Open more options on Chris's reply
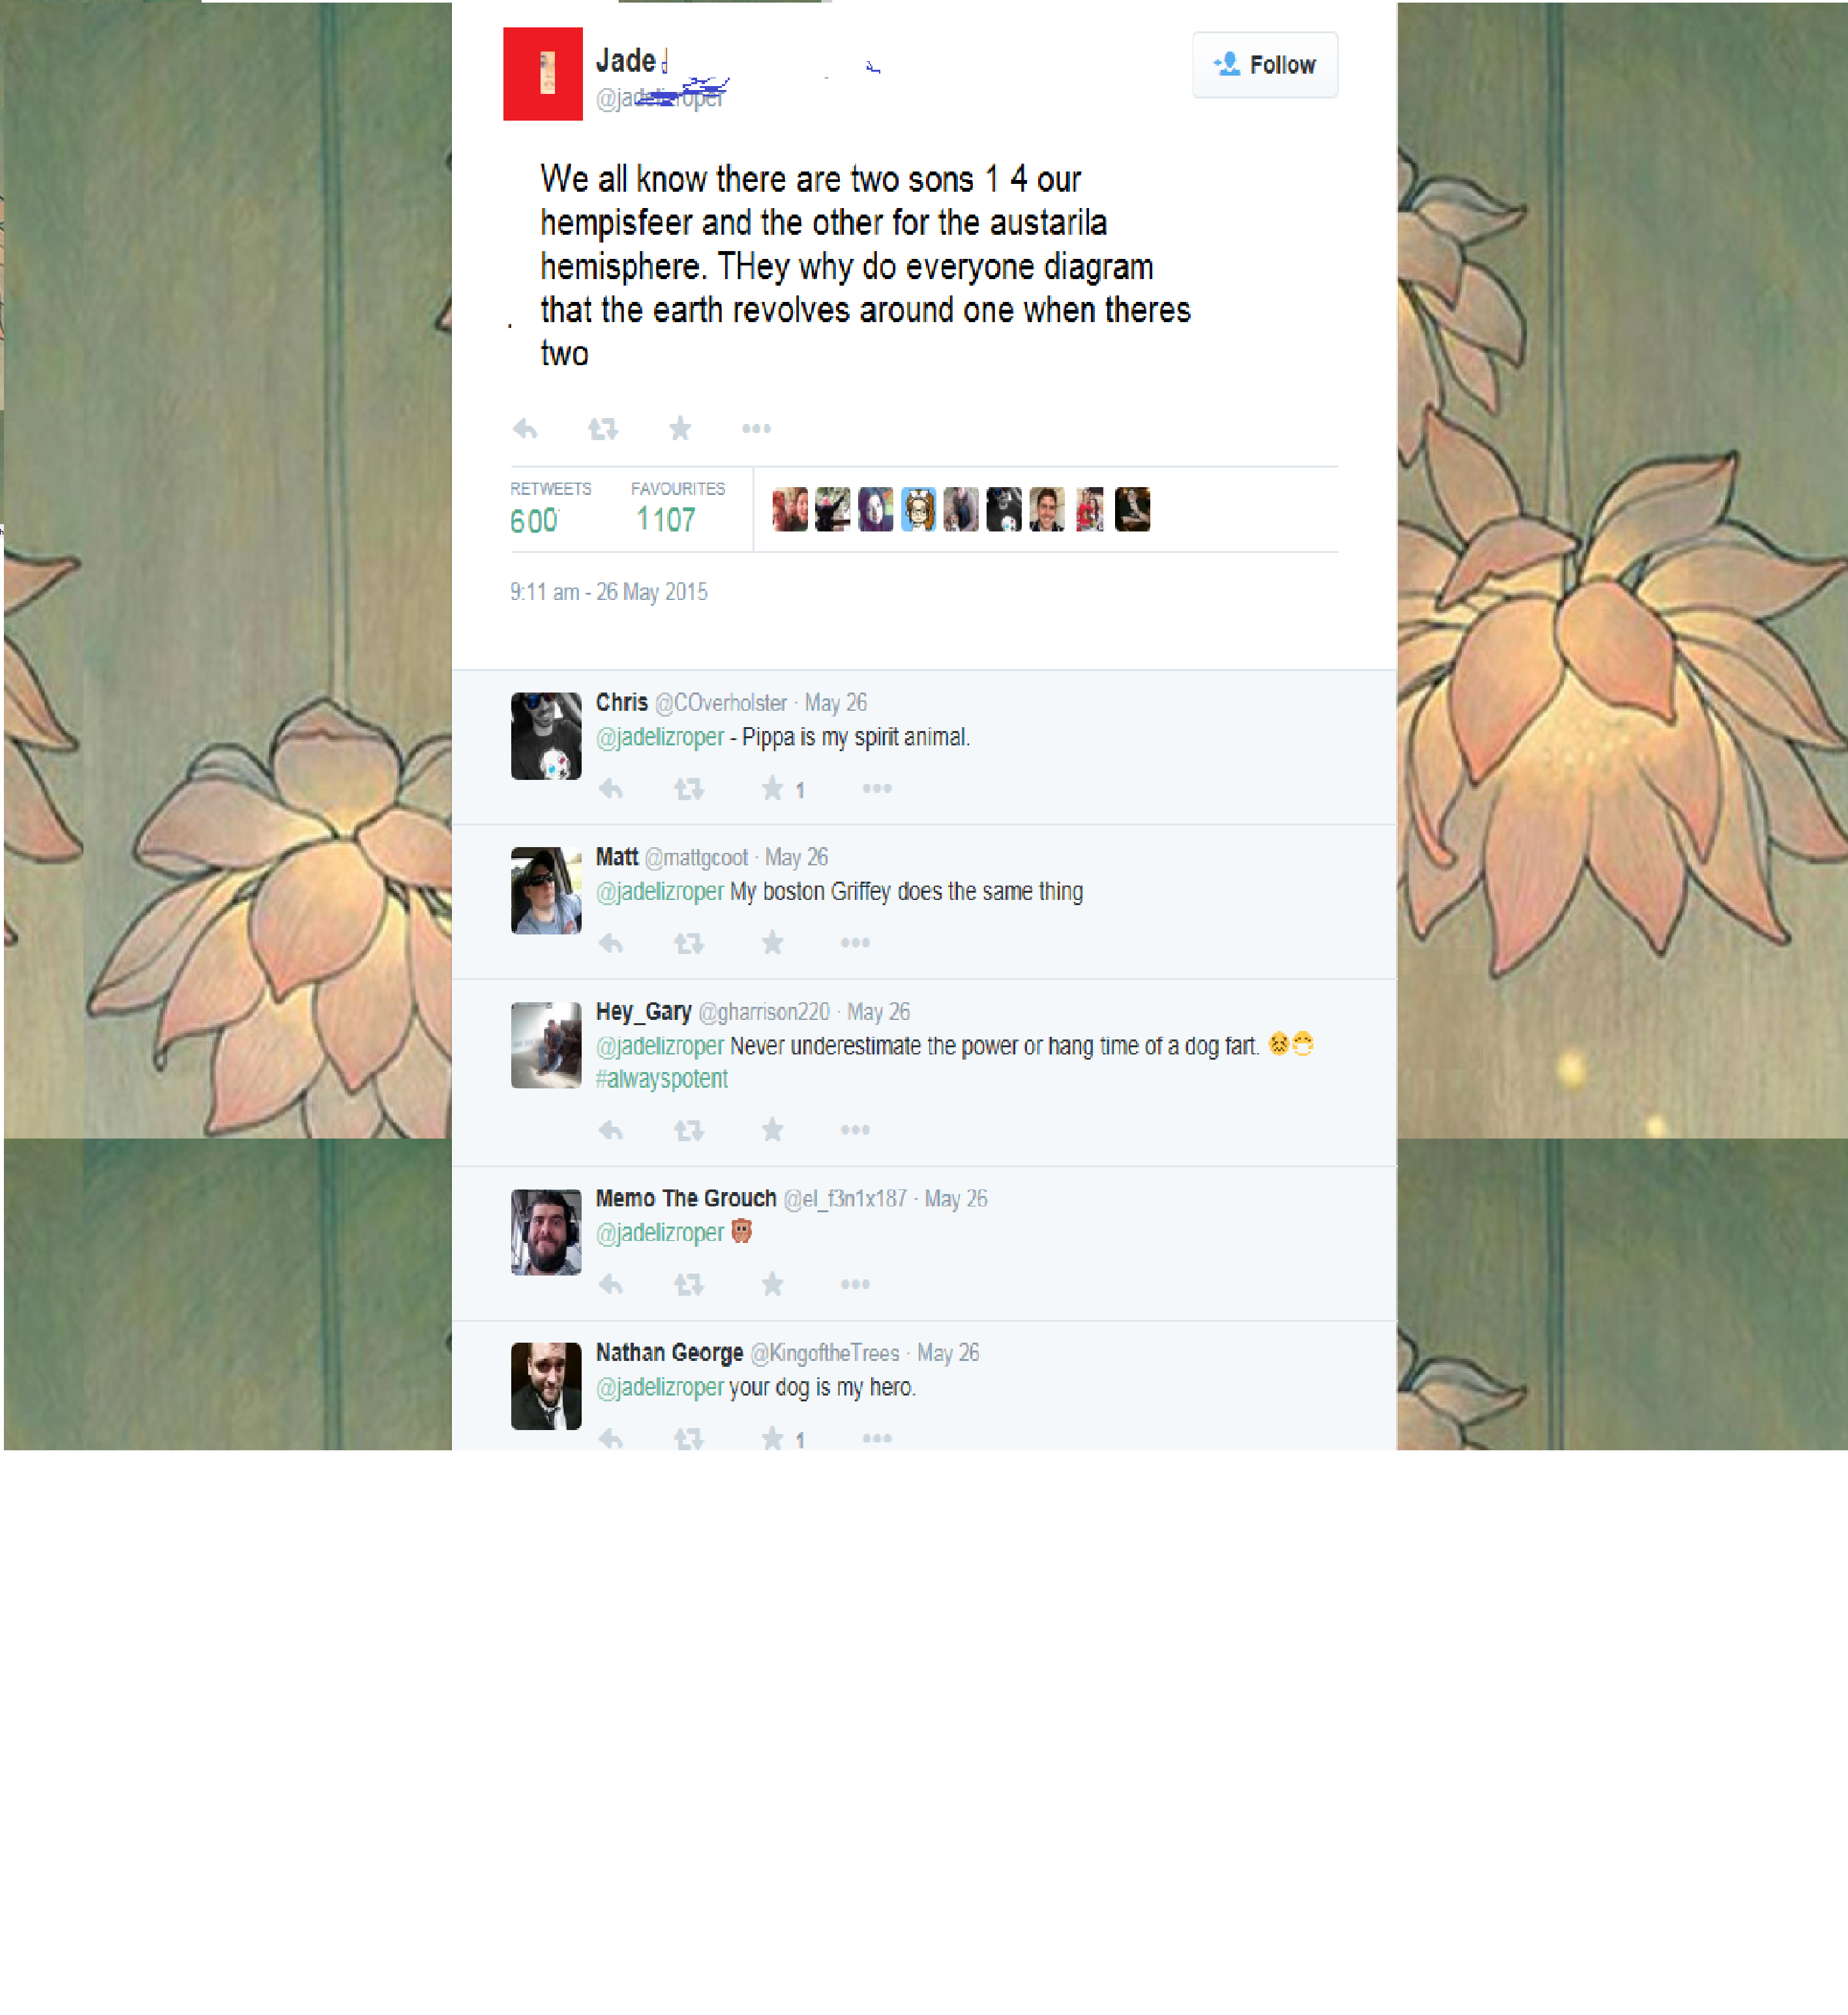The image size is (1848, 2015). click(x=877, y=788)
